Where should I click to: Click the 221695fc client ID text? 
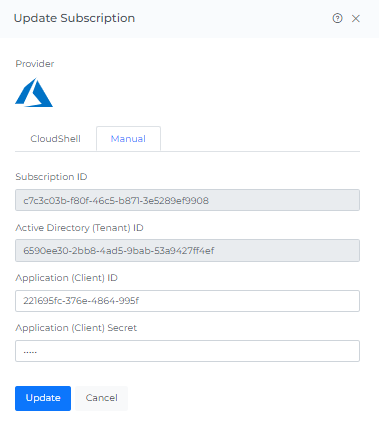coord(81,301)
